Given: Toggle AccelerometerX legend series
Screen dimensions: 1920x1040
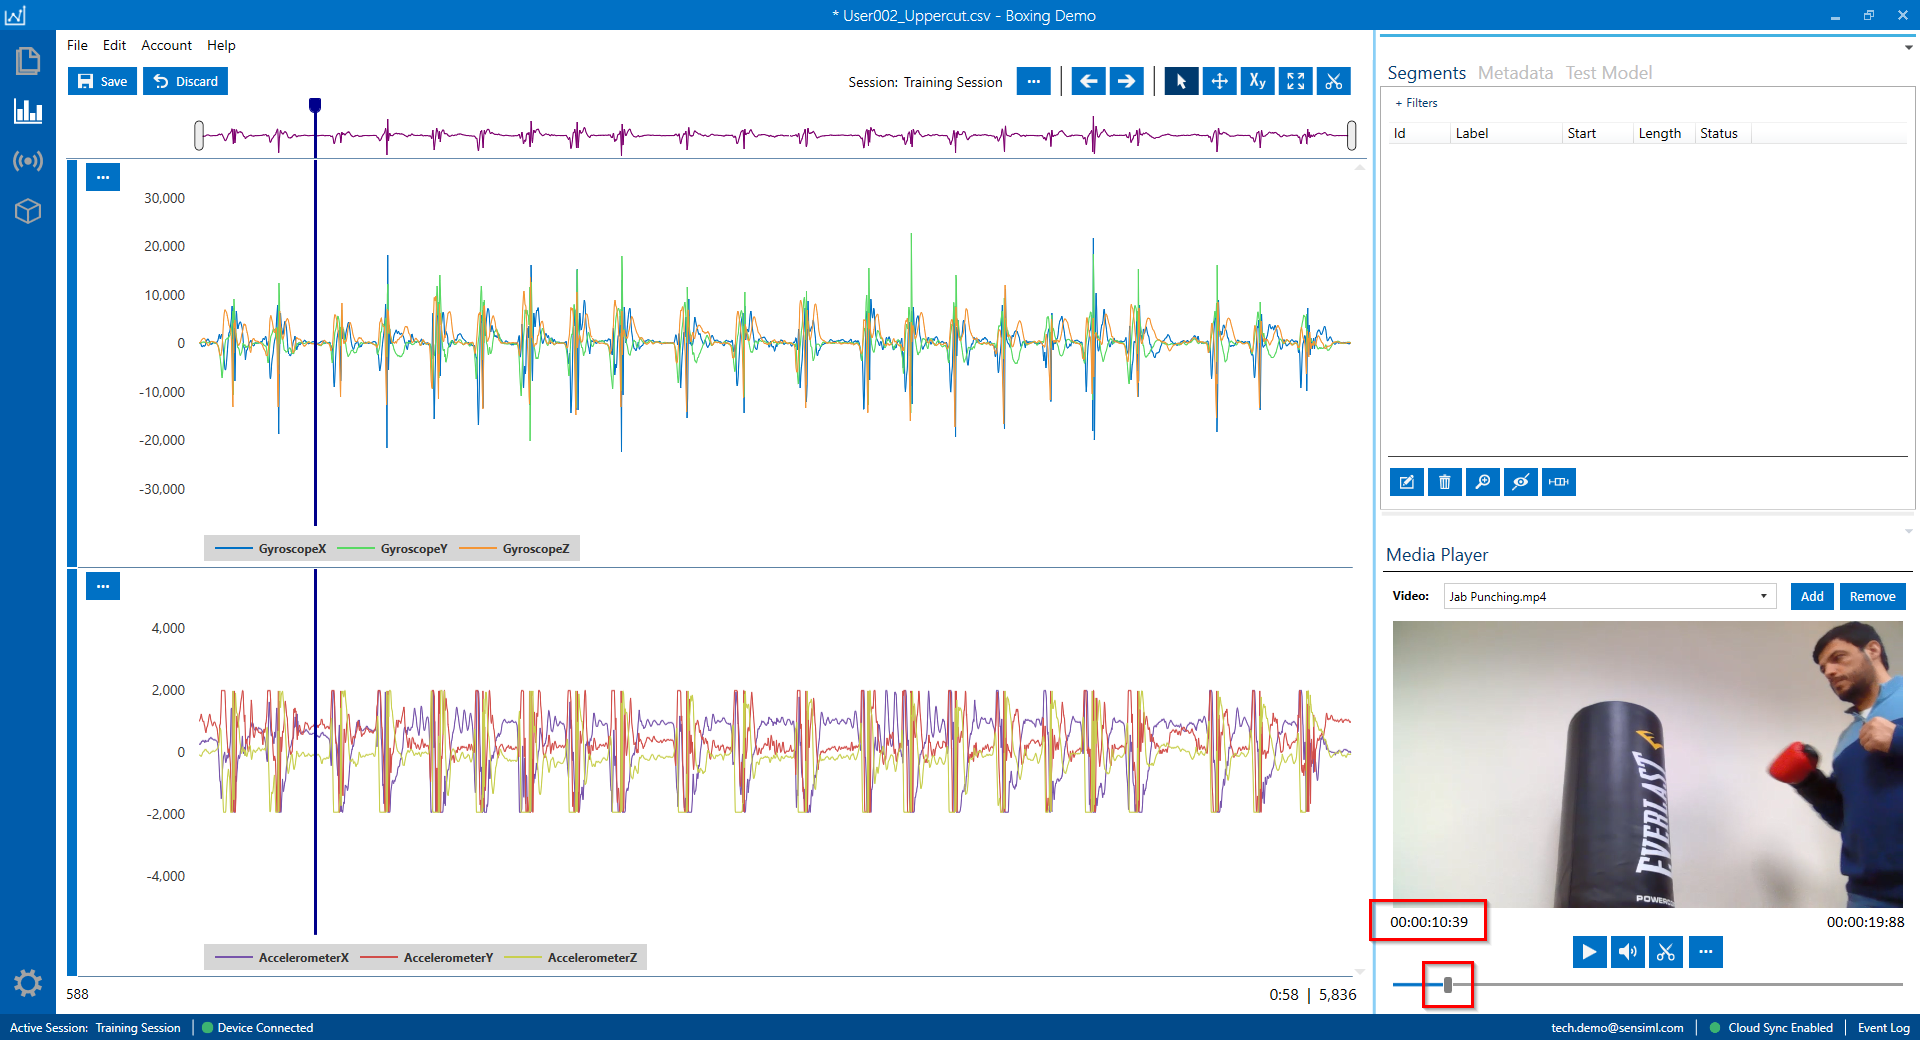Looking at the screenshot, I should pos(282,958).
